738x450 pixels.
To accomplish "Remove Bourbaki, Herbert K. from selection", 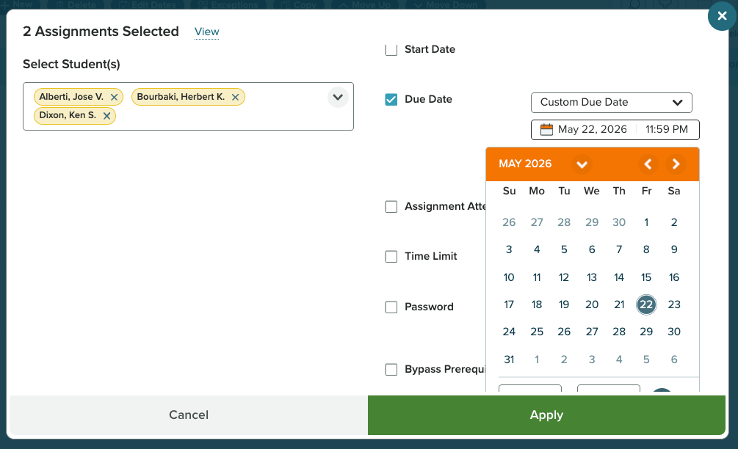I will tap(235, 97).
